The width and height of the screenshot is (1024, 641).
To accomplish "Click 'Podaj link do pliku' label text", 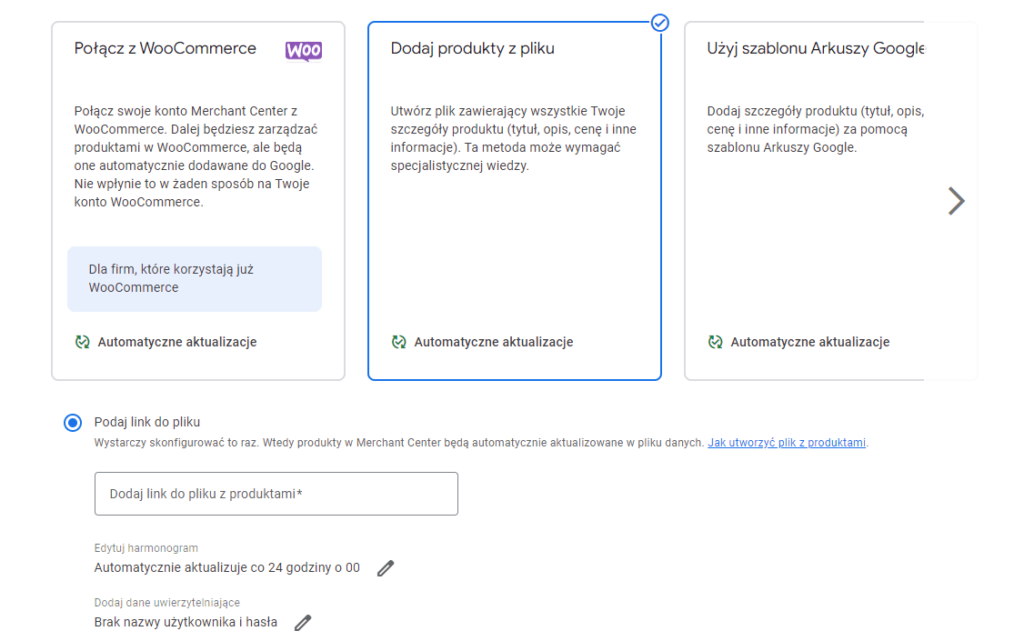I will click(147, 422).
